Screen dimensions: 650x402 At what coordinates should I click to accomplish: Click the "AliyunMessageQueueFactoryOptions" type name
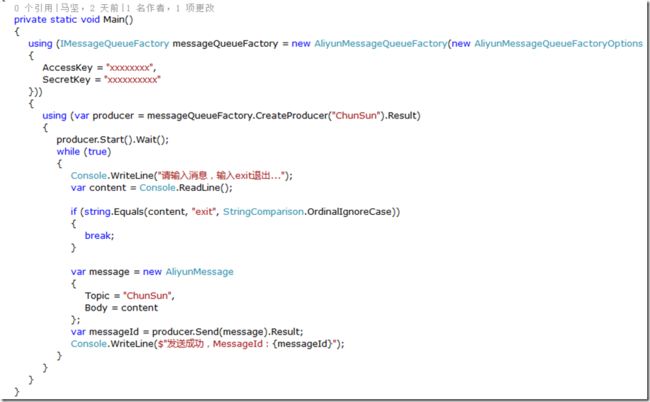(558, 44)
